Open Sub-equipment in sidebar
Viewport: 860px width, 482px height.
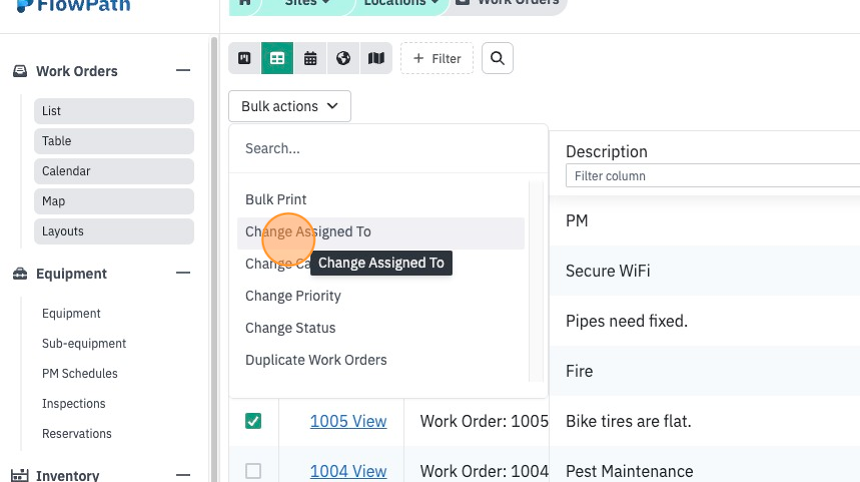pyautogui.click(x=84, y=344)
